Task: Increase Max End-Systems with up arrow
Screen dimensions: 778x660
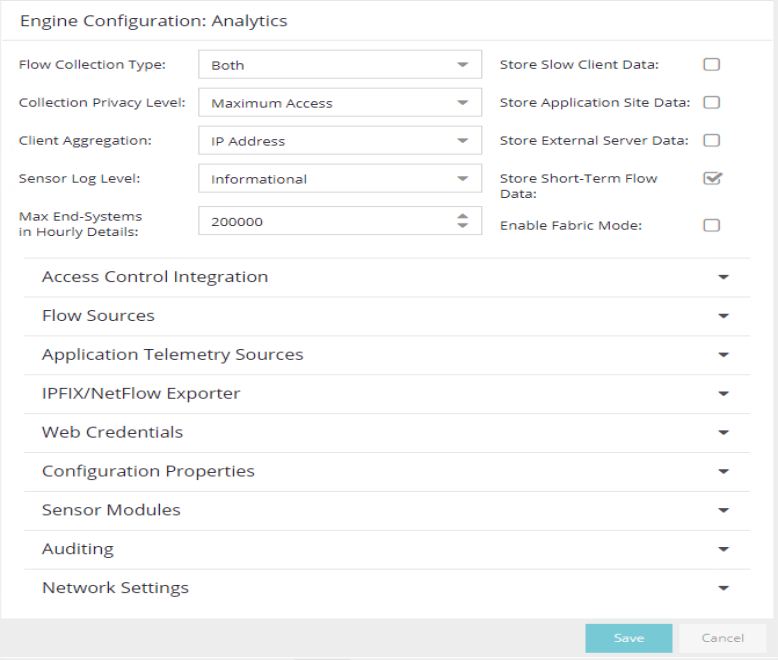Action: pos(462,216)
